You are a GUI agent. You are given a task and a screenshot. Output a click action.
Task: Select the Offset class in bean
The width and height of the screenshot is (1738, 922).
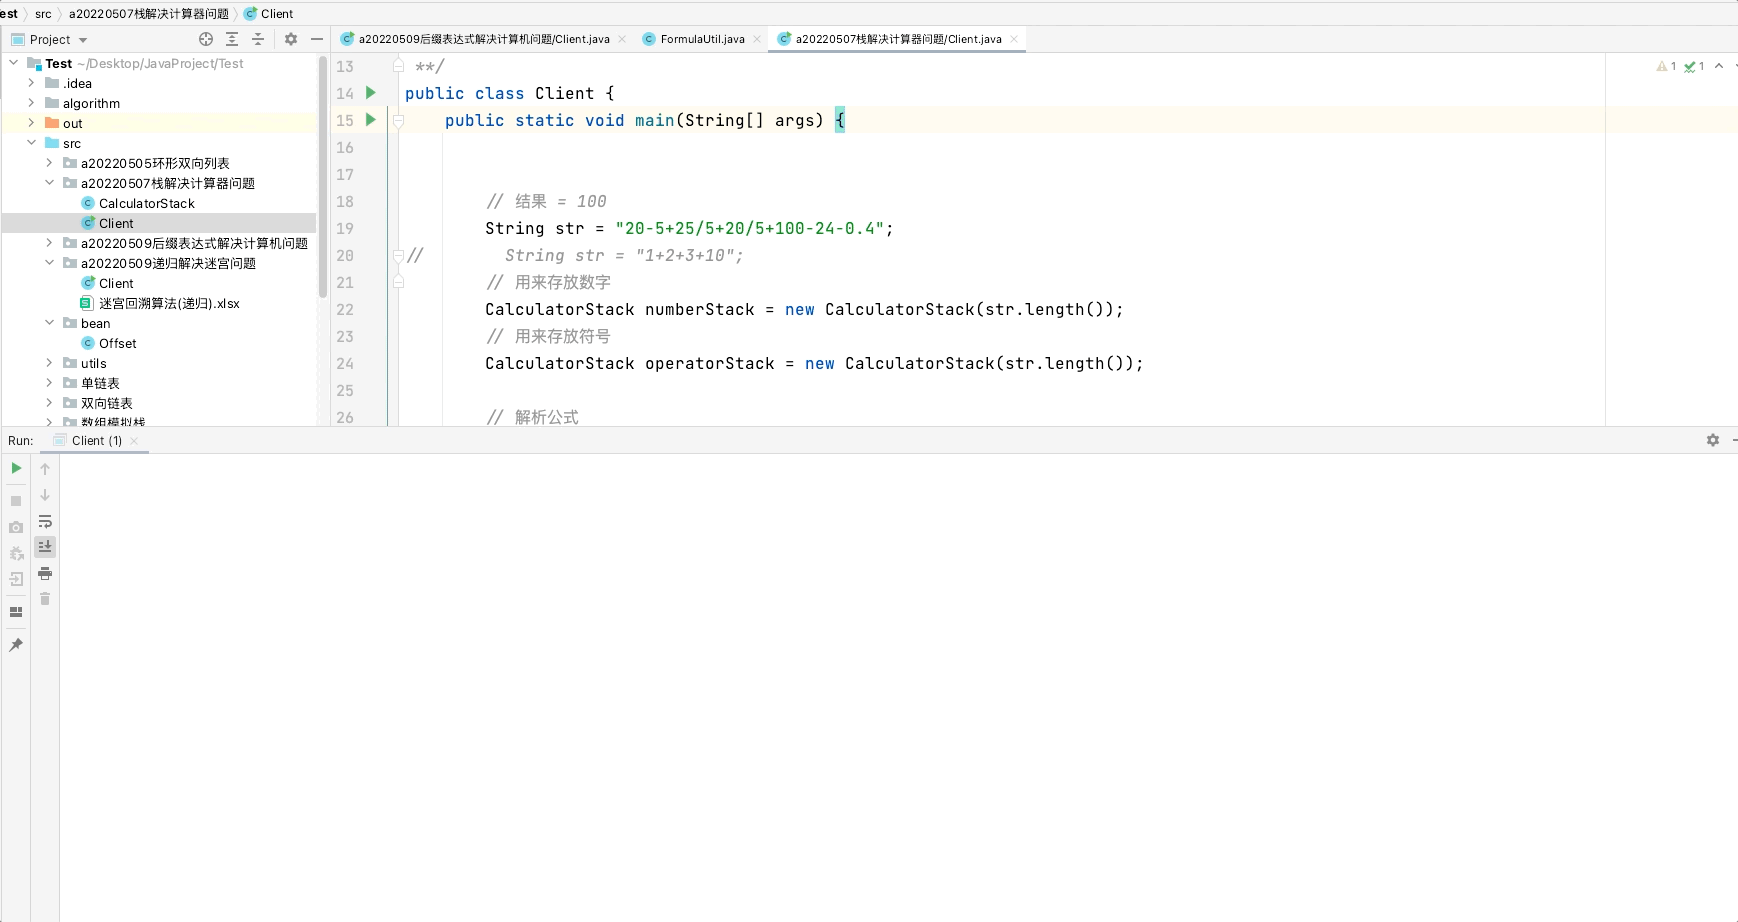(x=117, y=343)
